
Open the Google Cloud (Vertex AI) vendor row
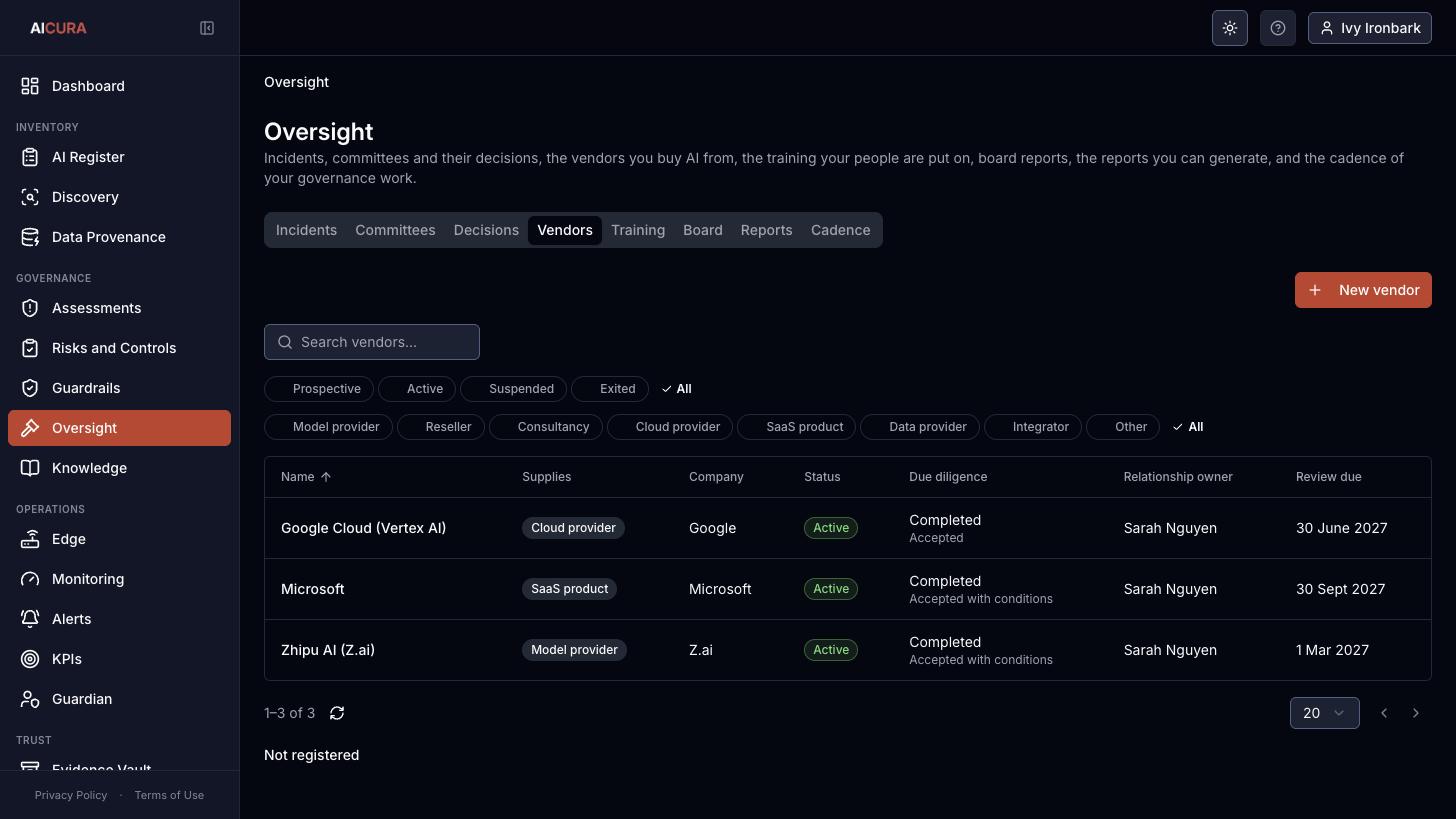tap(848, 528)
